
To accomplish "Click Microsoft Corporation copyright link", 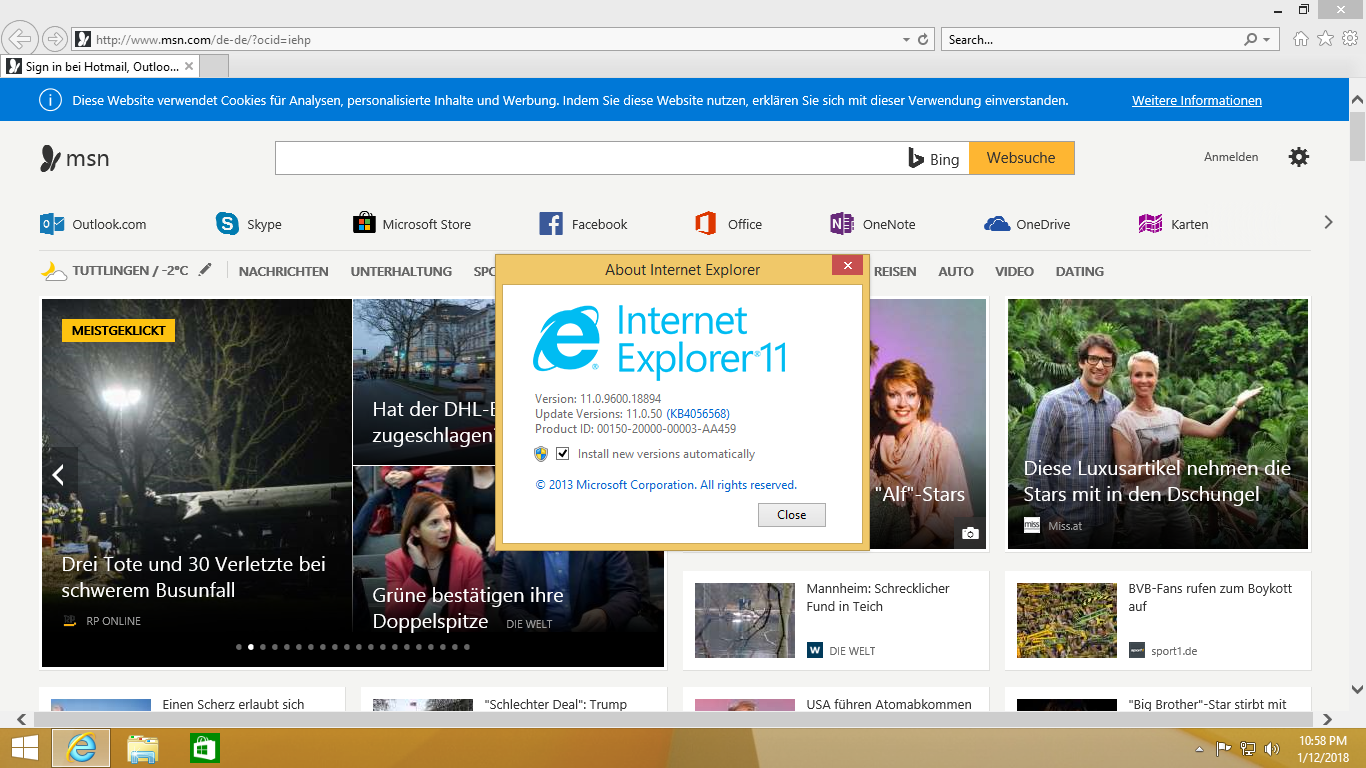I will [666, 485].
